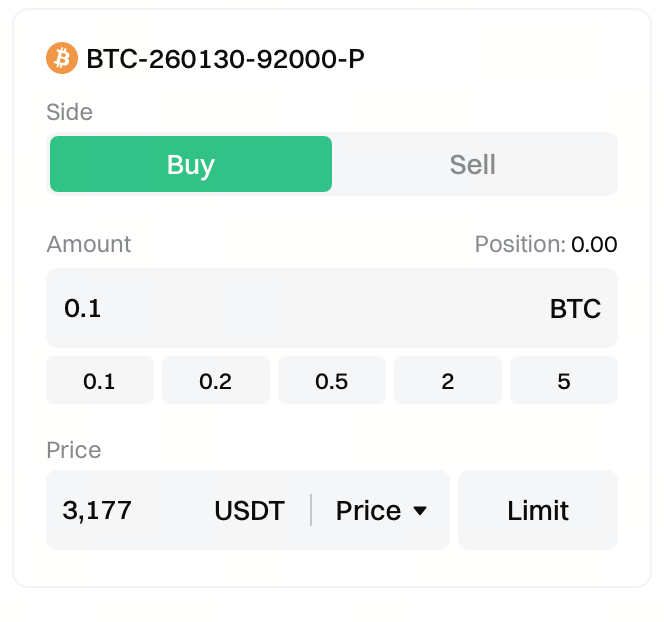Set amount with the 2 preset
The image size is (664, 622).
click(x=448, y=381)
